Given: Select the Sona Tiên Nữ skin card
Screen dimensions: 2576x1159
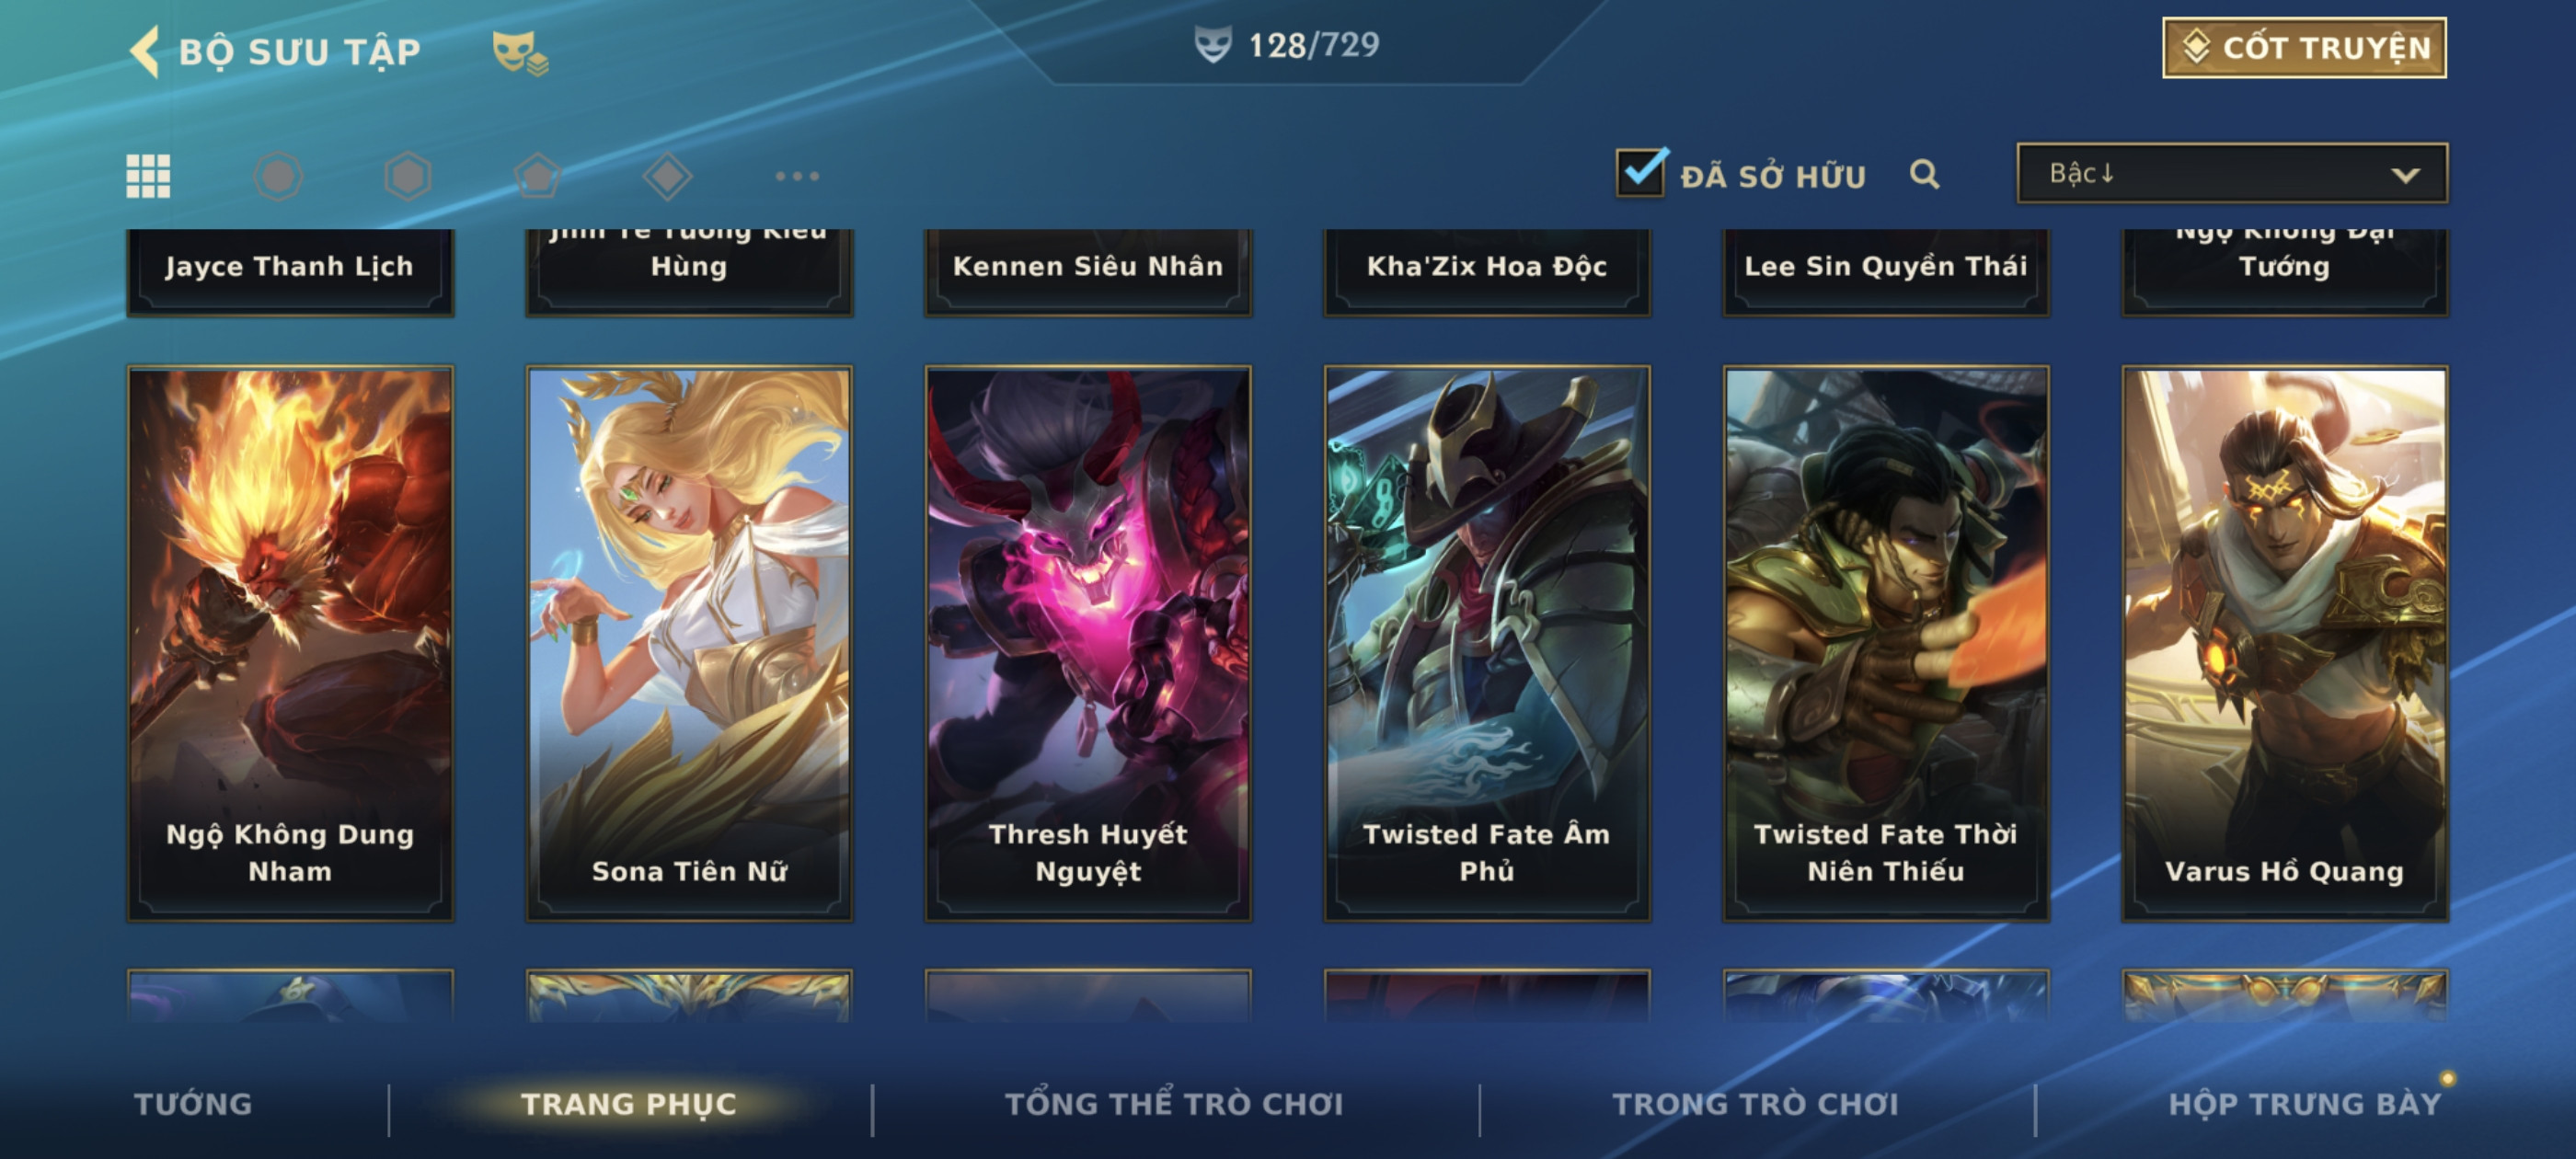Looking at the screenshot, I should click(x=689, y=643).
